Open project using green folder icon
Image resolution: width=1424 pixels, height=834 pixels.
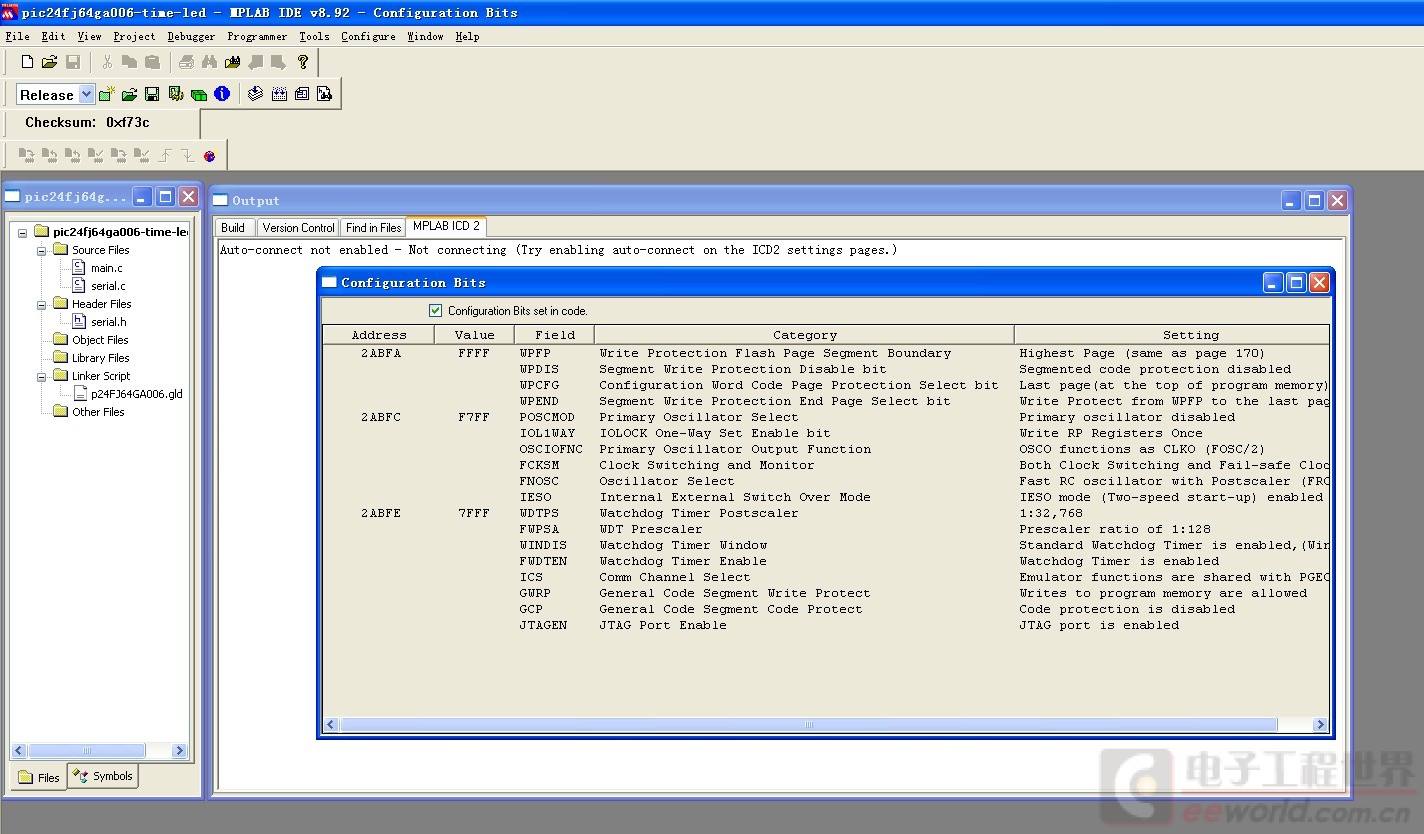129,94
